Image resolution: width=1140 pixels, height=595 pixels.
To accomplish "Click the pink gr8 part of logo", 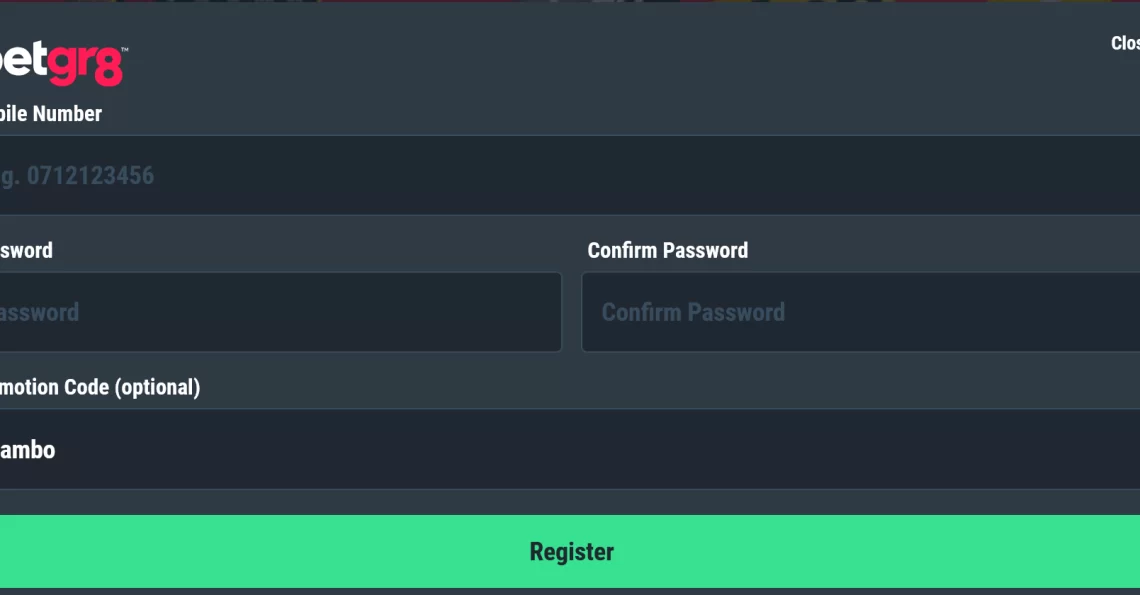I will point(87,65).
